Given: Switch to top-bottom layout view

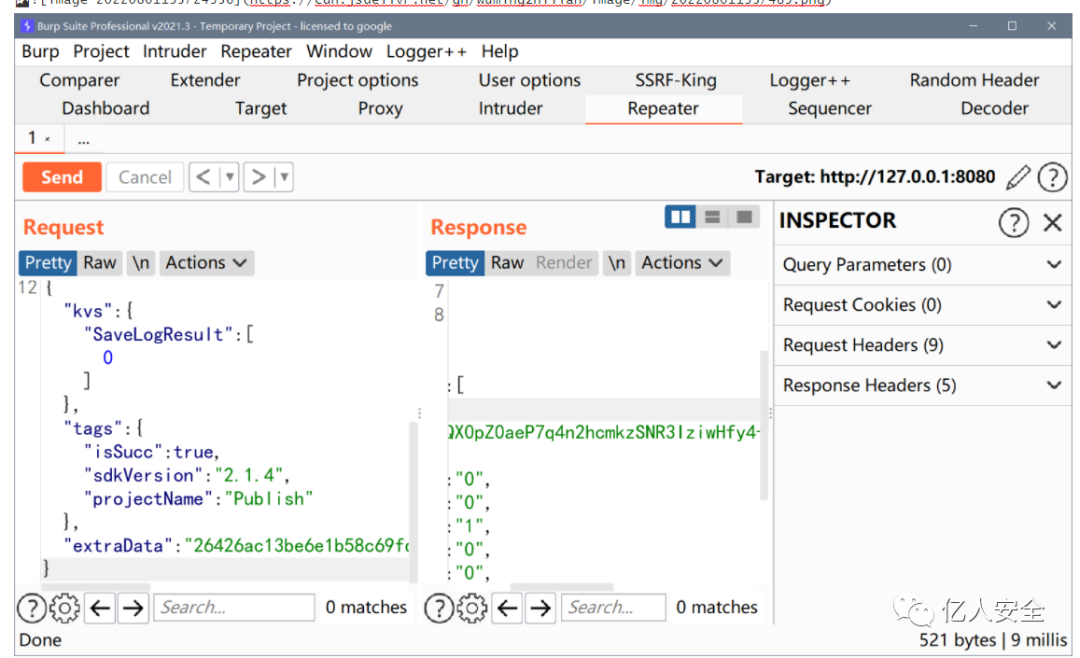Looking at the screenshot, I should coord(712,217).
